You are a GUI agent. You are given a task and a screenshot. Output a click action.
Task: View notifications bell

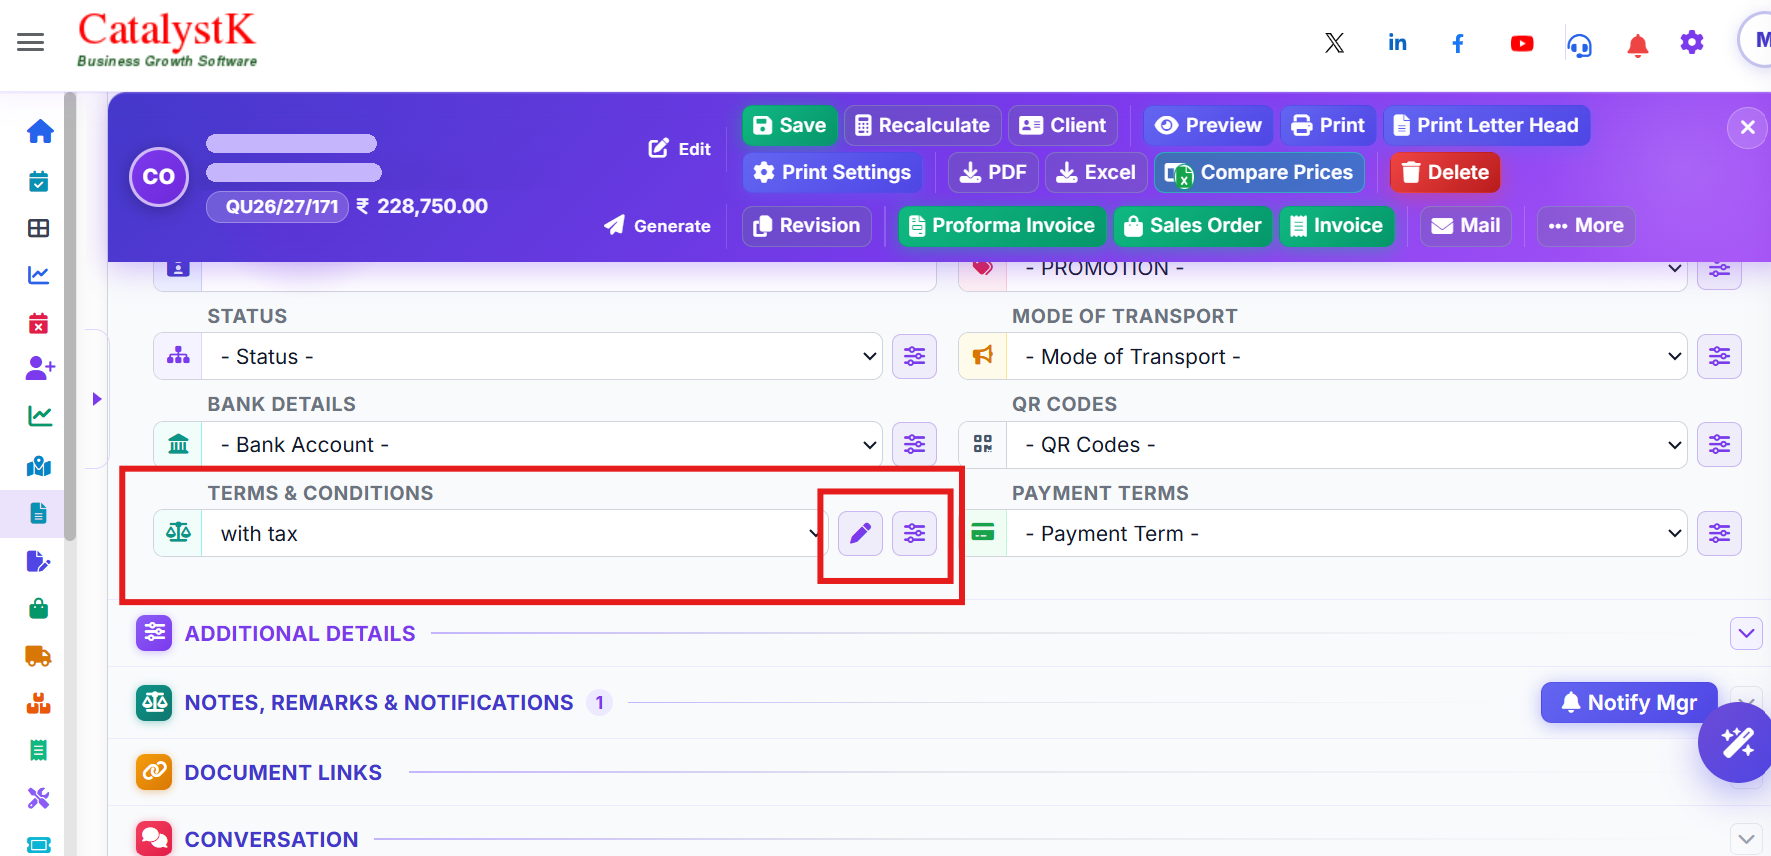[x=1638, y=45]
